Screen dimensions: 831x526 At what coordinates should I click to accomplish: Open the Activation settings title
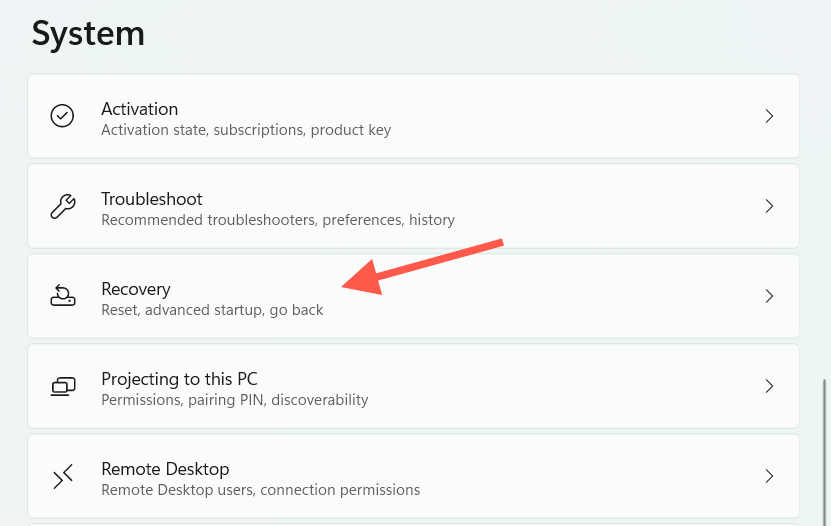[139, 109]
